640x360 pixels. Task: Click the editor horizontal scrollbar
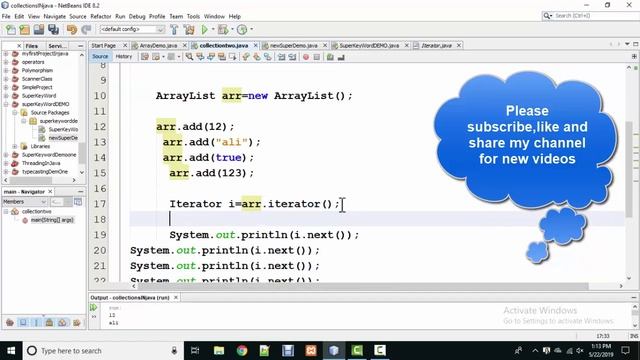point(363,286)
